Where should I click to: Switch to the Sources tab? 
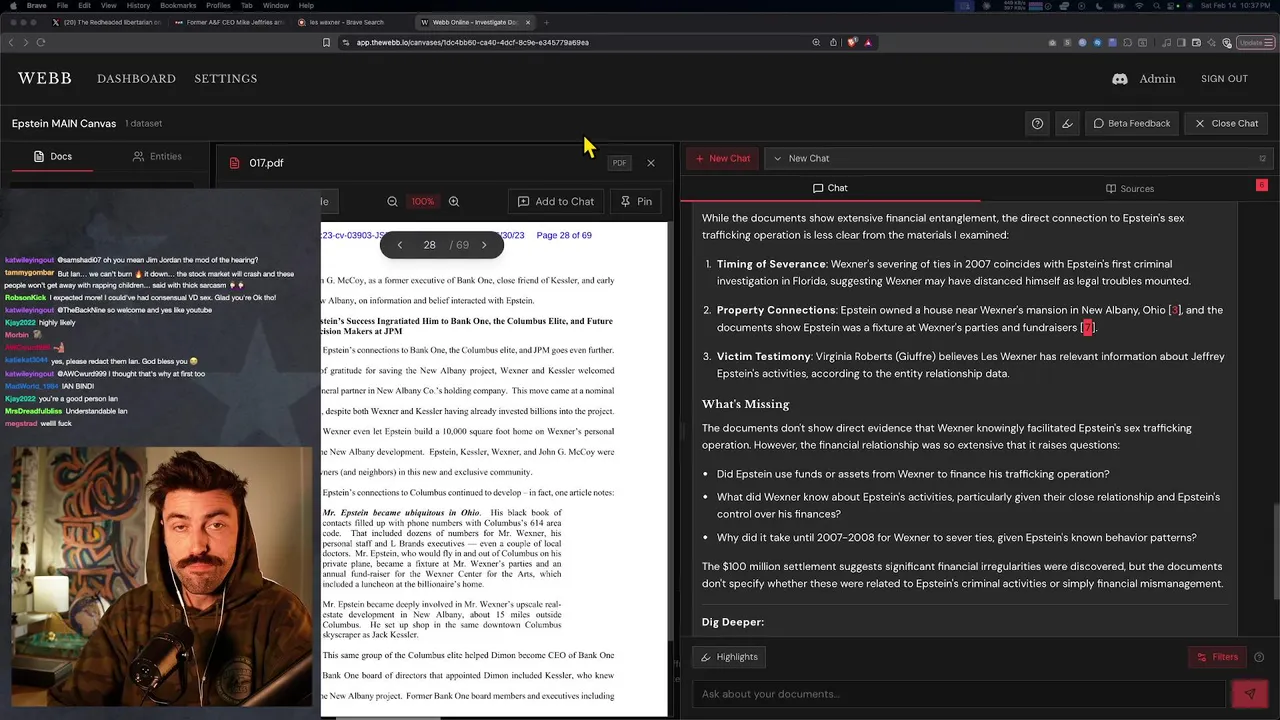(x=1129, y=188)
